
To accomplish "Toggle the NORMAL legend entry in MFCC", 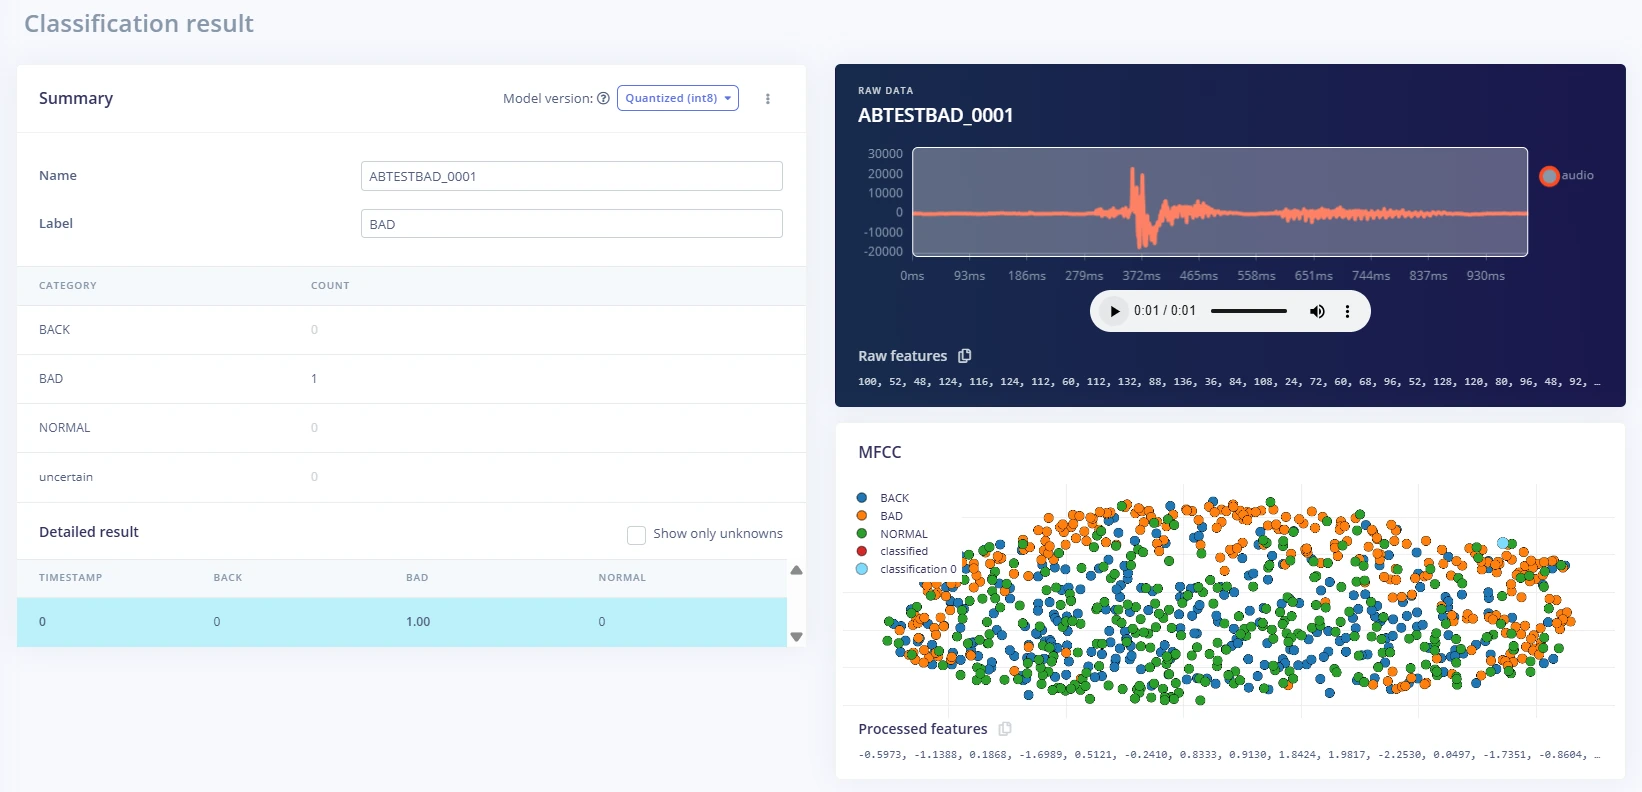I will tap(892, 534).
